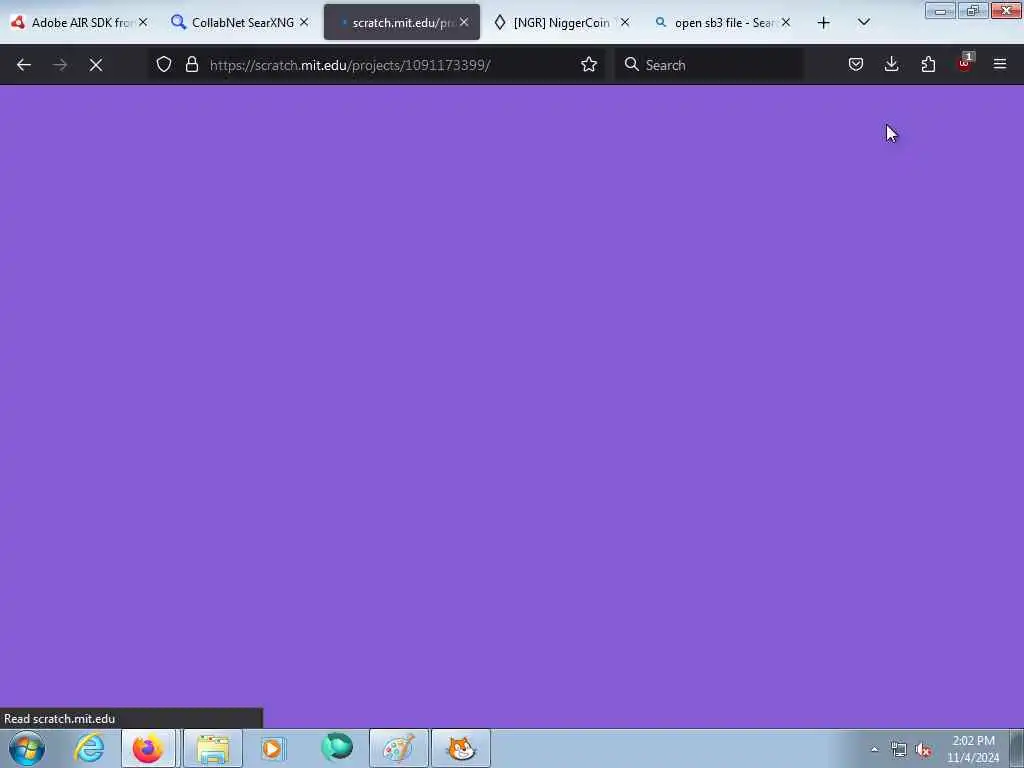Launch Internet Explorer from taskbar
1024x768 pixels.
tap(89, 748)
